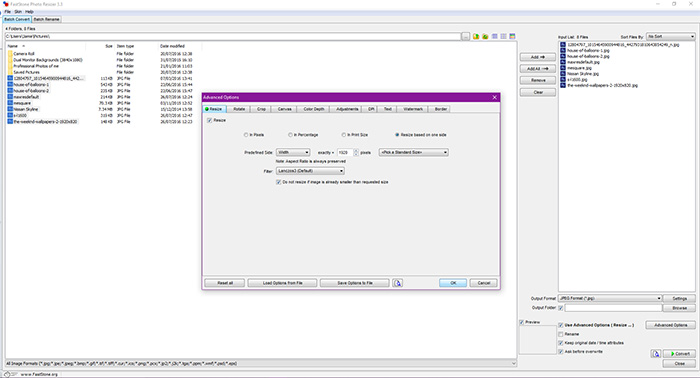700x378 pixels.
Task: Open the Pick a Standard Size dropdown
Action: point(413,153)
